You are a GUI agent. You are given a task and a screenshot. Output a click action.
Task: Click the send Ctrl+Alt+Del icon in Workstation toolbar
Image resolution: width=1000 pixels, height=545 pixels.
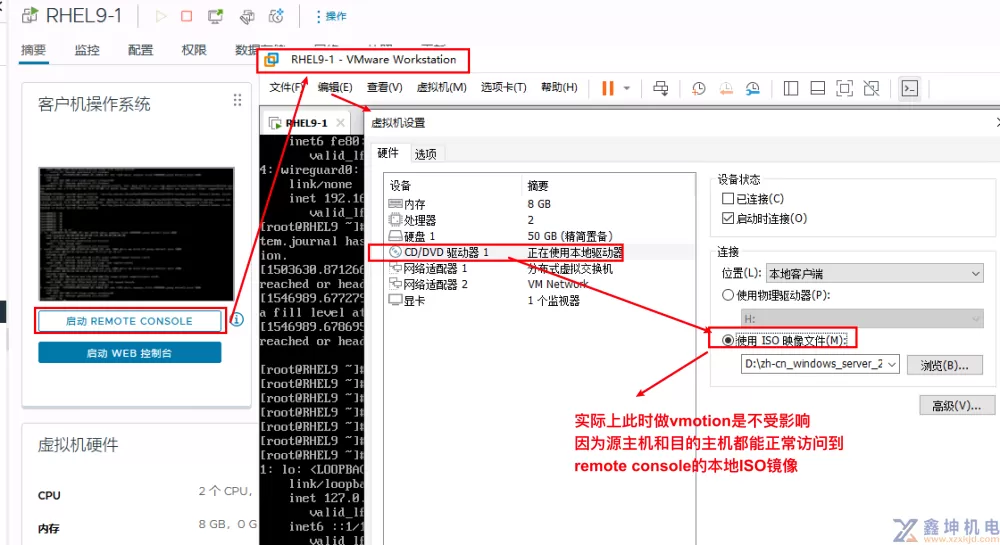[661, 88]
